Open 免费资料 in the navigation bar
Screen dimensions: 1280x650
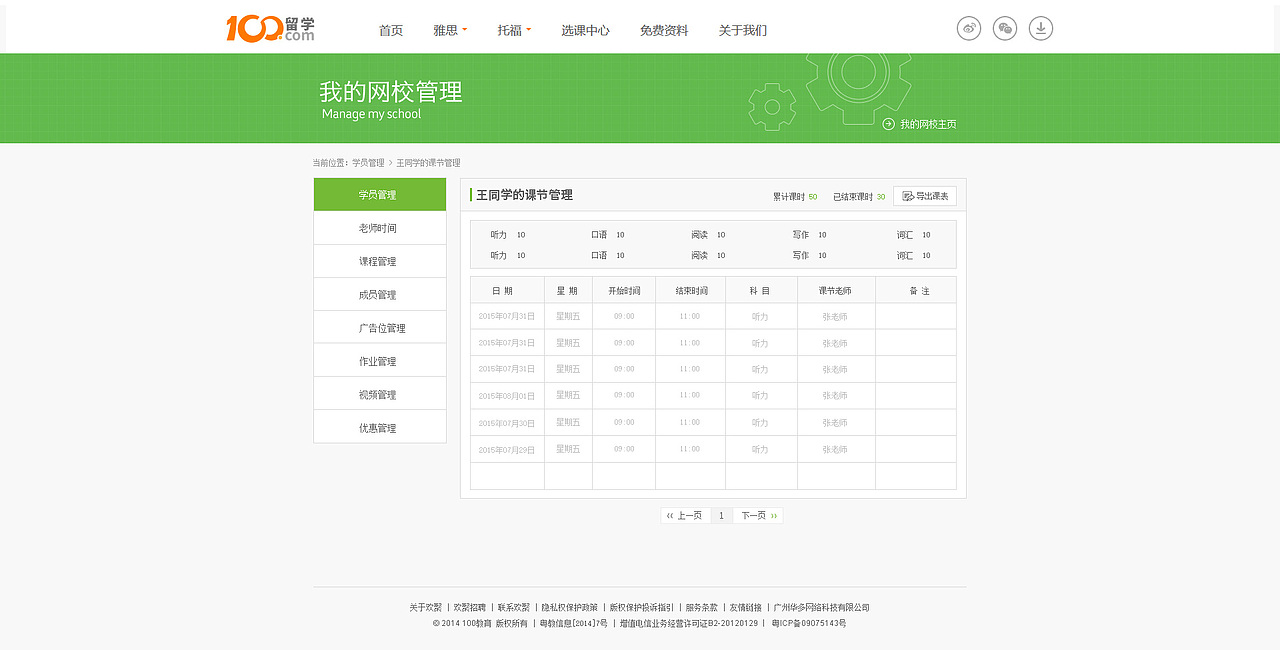point(664,30)
